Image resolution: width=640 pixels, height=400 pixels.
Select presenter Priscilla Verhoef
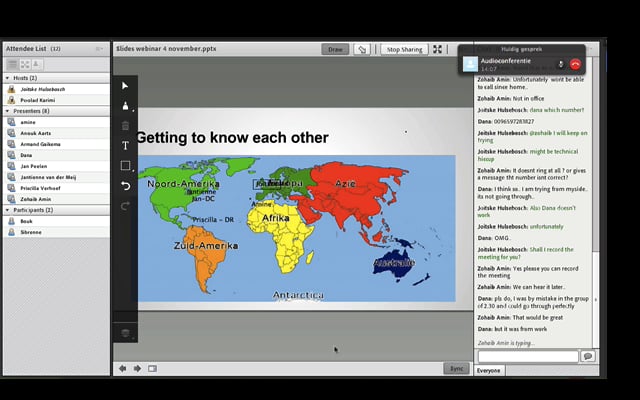pyautogui.click(x=56, y=188)
